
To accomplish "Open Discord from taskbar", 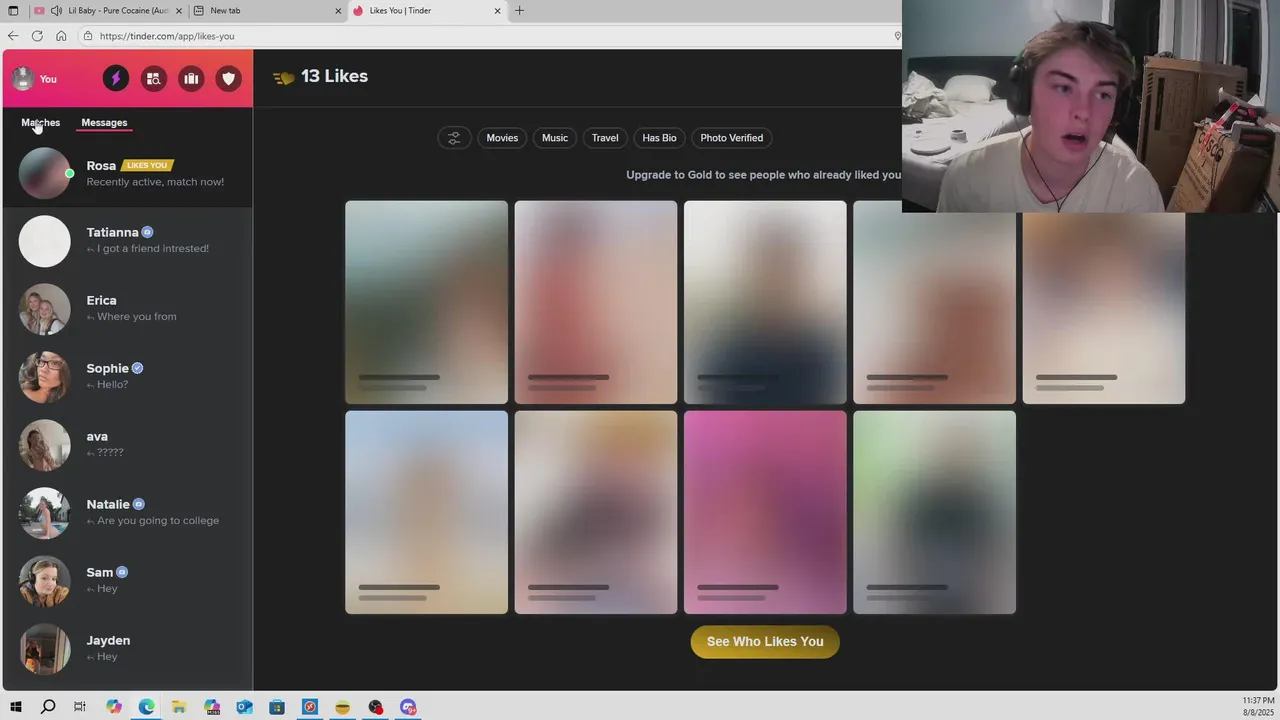I will pos(408,707).
